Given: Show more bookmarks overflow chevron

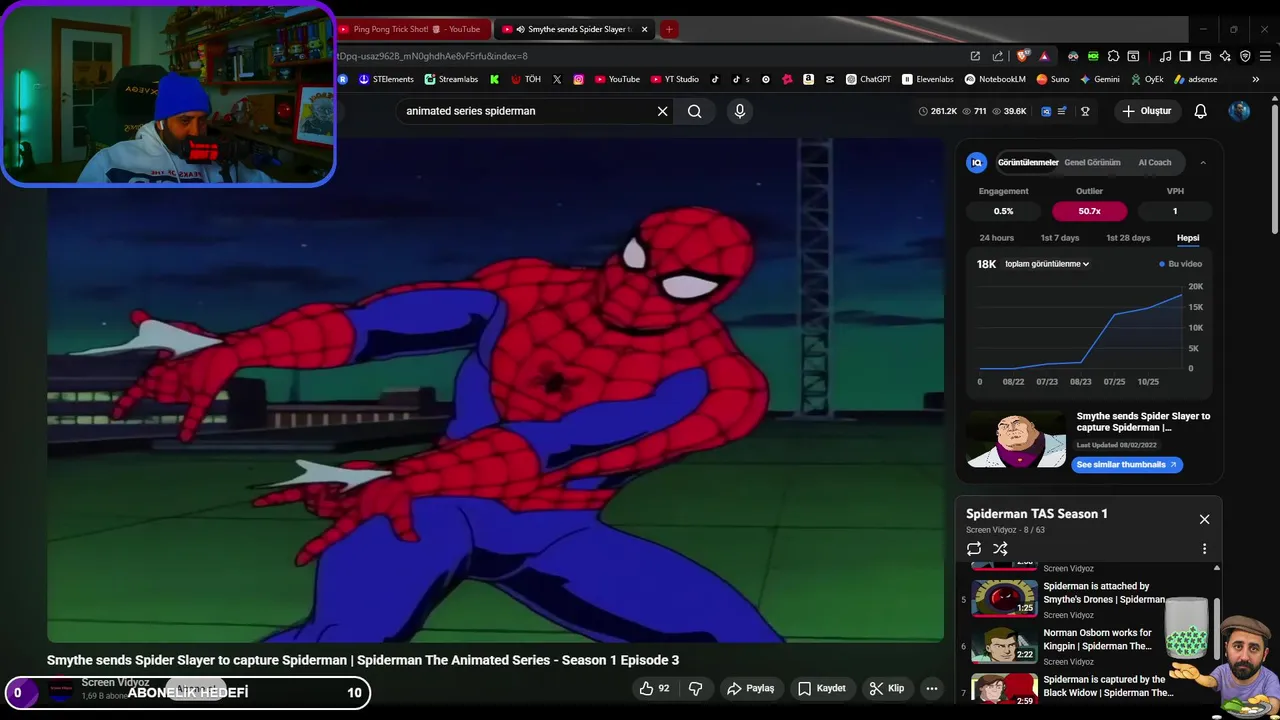Looking at the screenshot, I should click(1256, 79).
